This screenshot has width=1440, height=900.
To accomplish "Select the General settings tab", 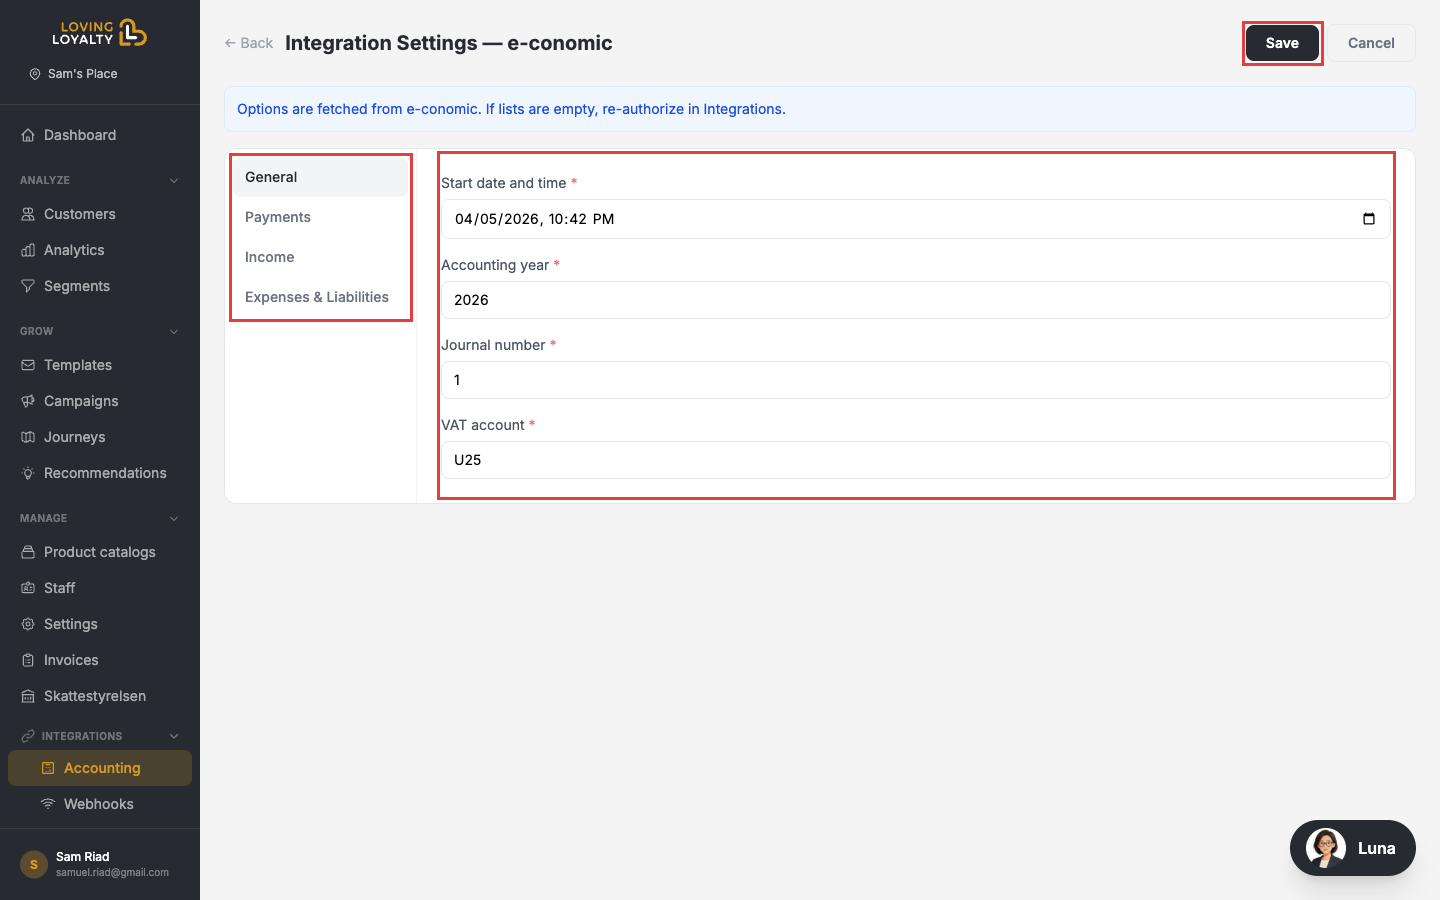I will coord(320,177).
